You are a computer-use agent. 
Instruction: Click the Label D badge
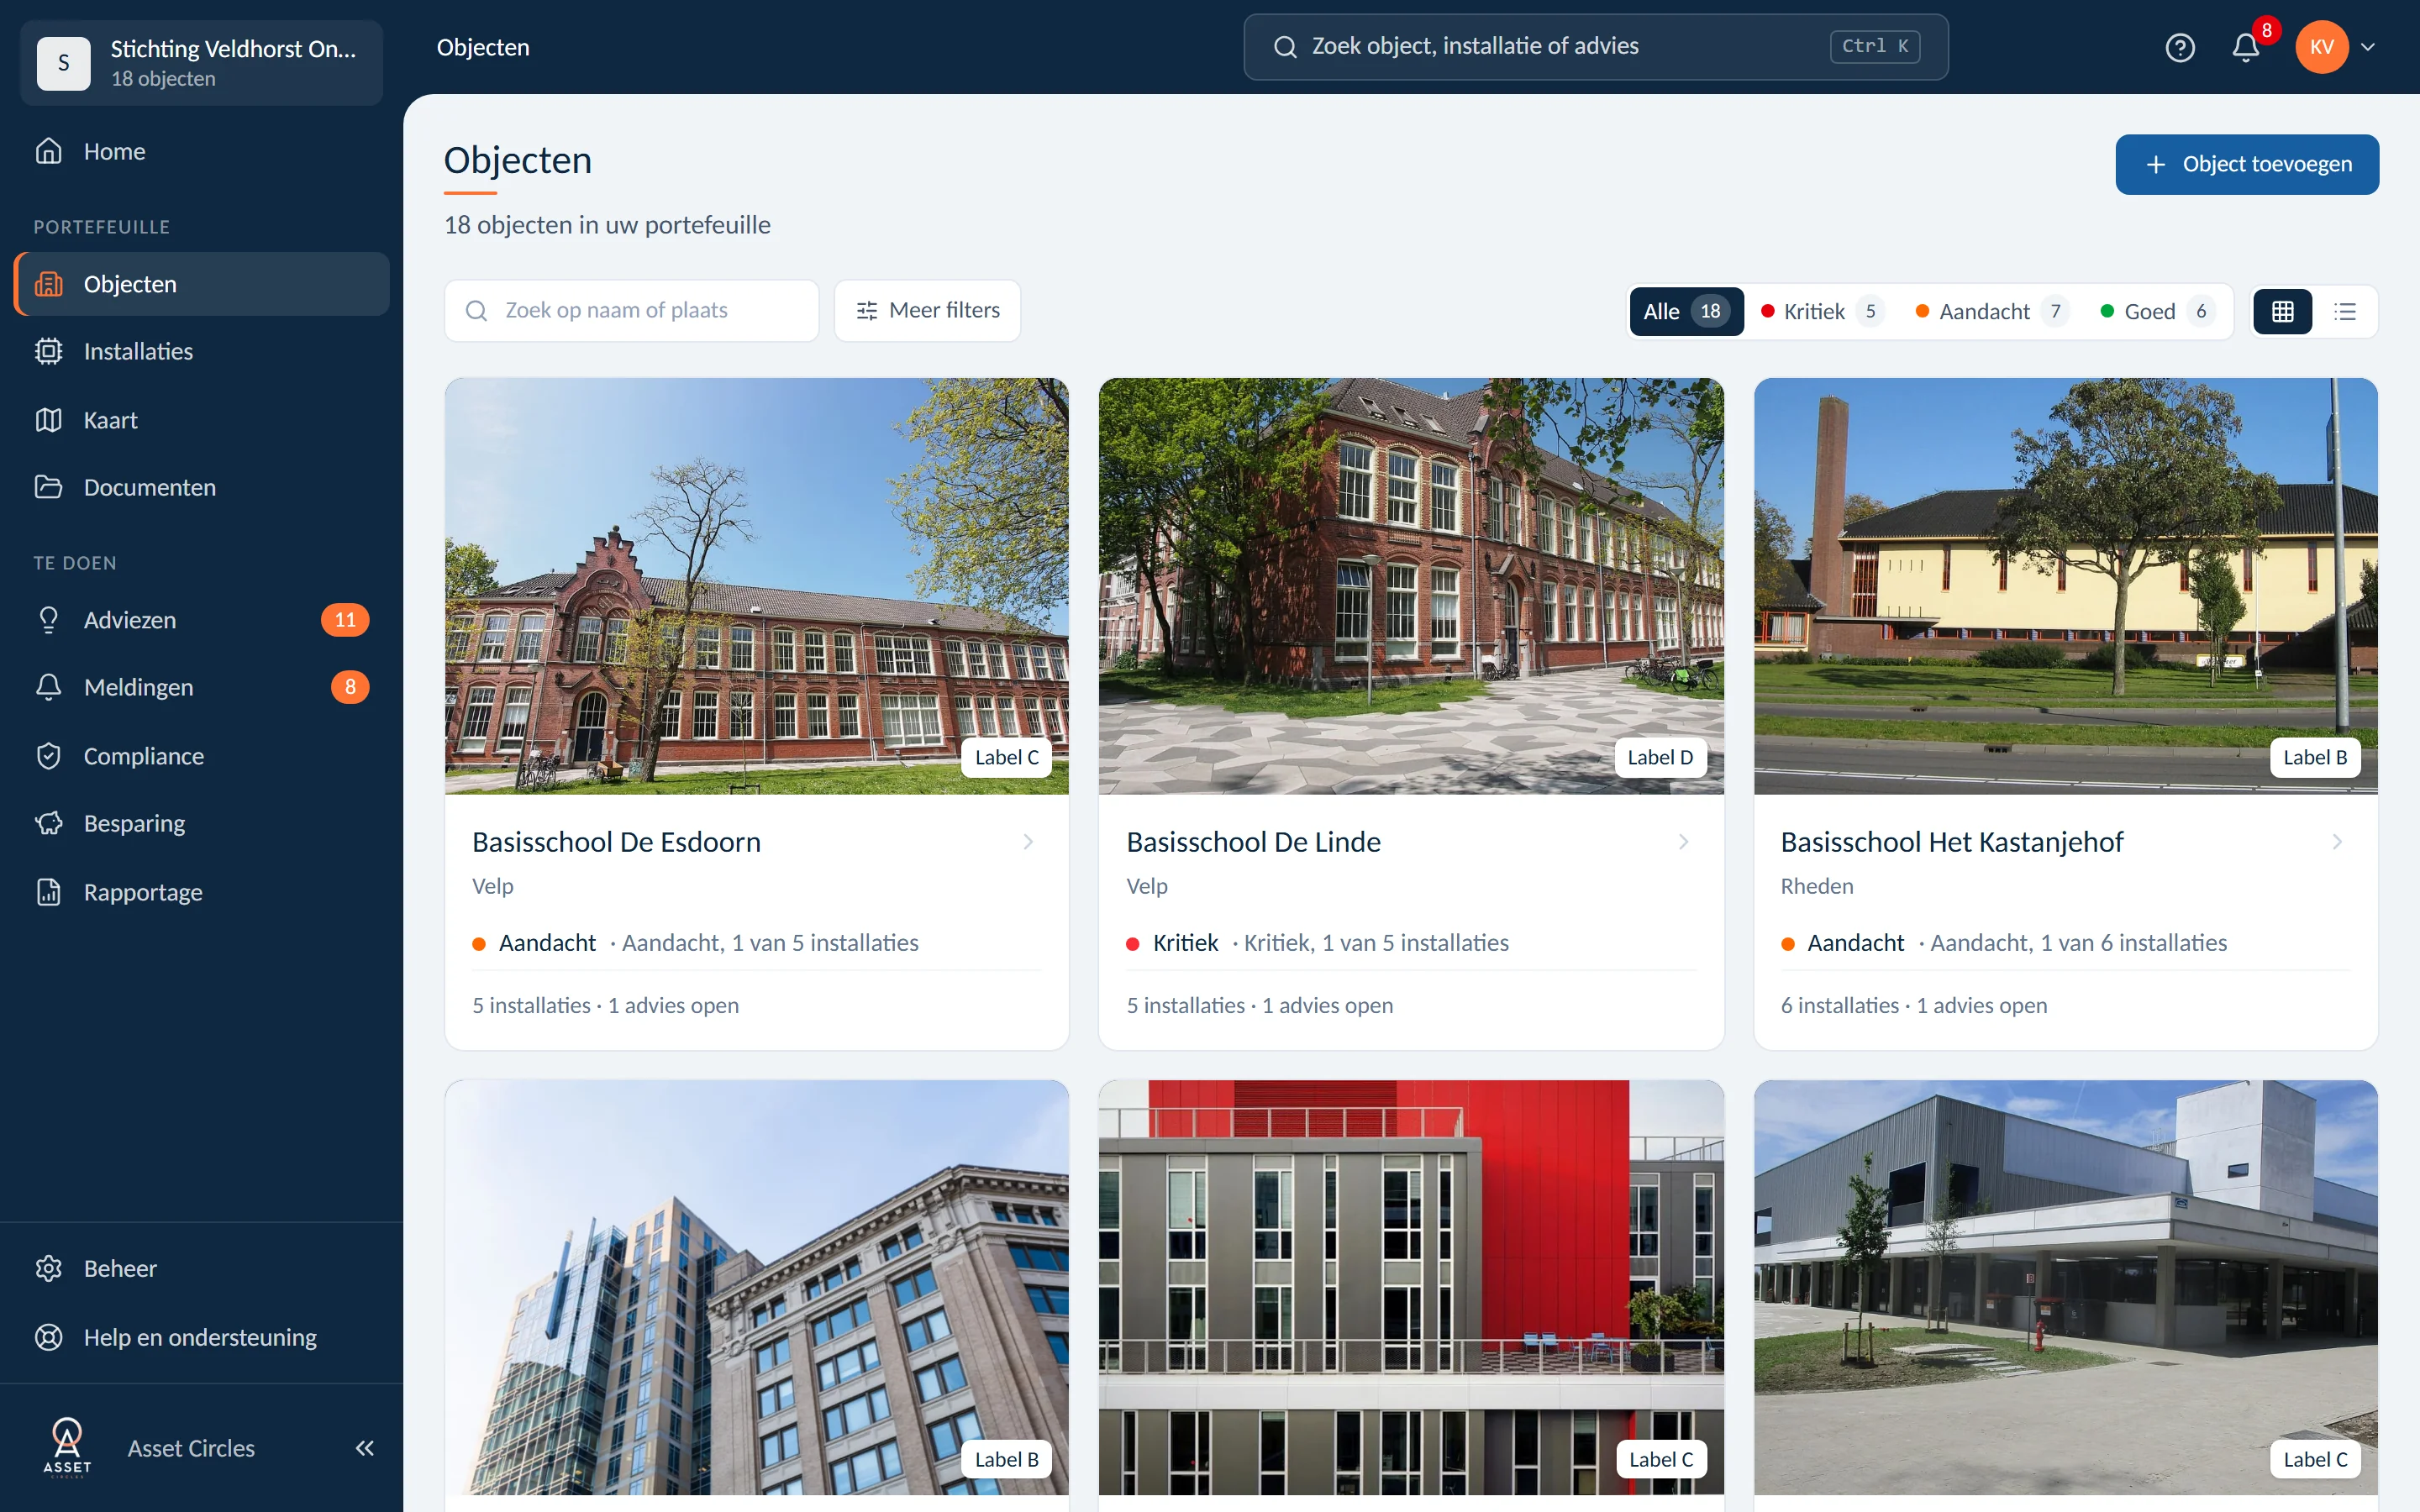click(1660, 757)
